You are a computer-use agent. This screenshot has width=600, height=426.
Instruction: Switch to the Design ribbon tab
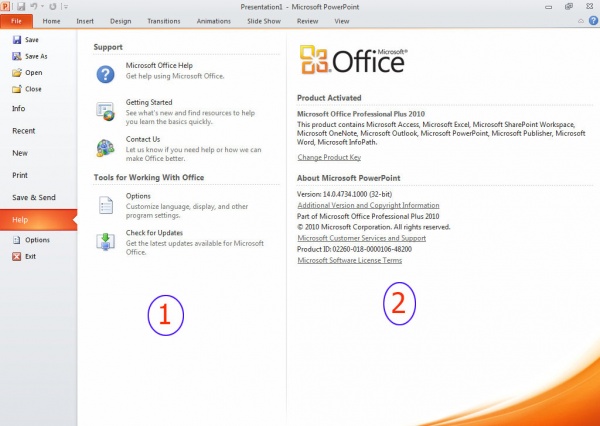pos(121,21)
